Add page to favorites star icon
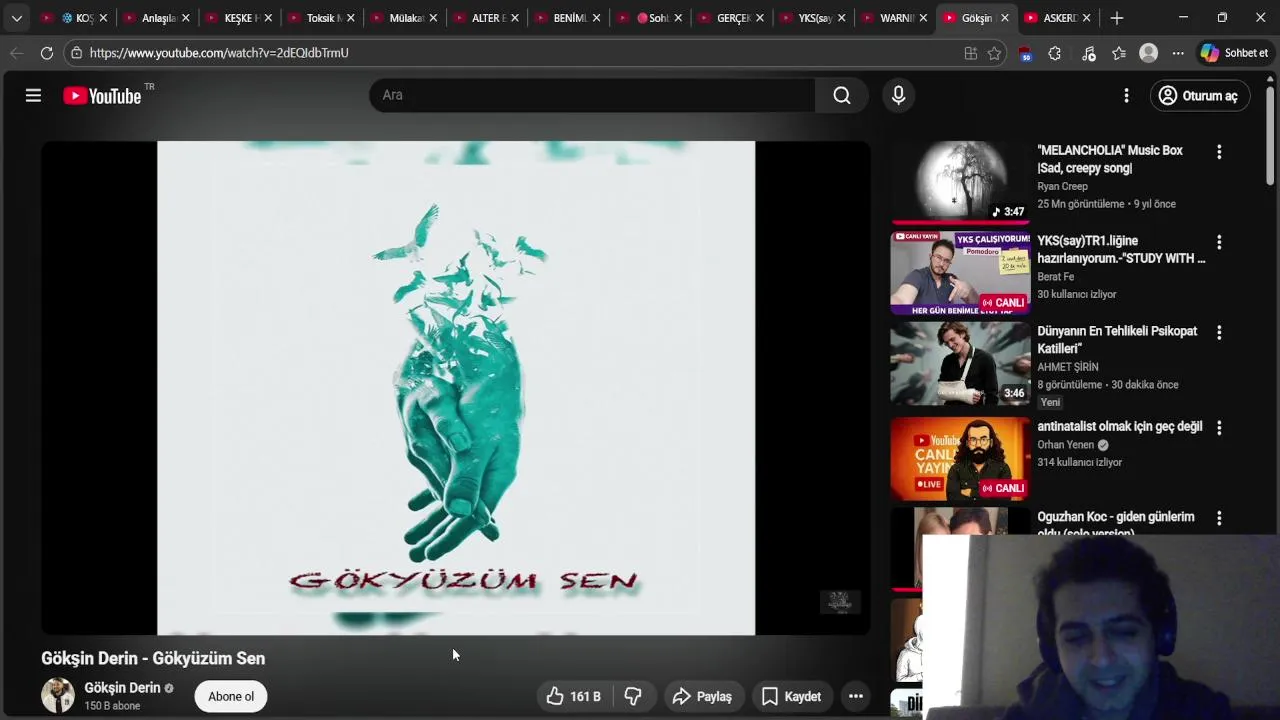 994,53
